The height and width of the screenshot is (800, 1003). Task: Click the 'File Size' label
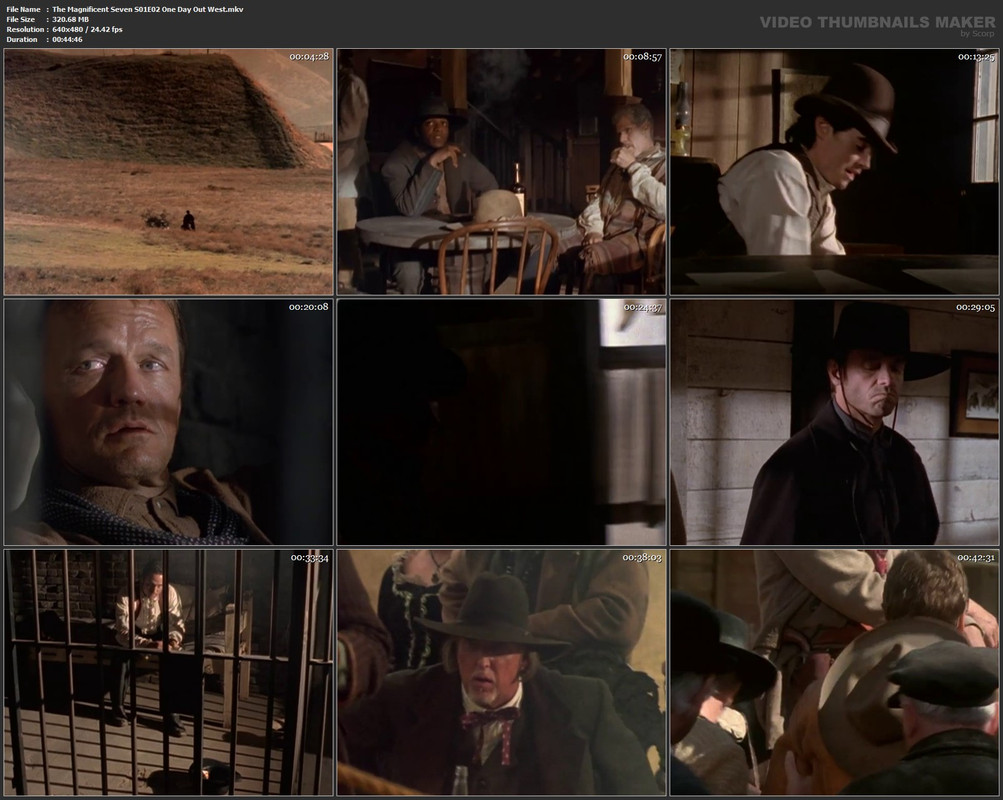coord(20,20)
